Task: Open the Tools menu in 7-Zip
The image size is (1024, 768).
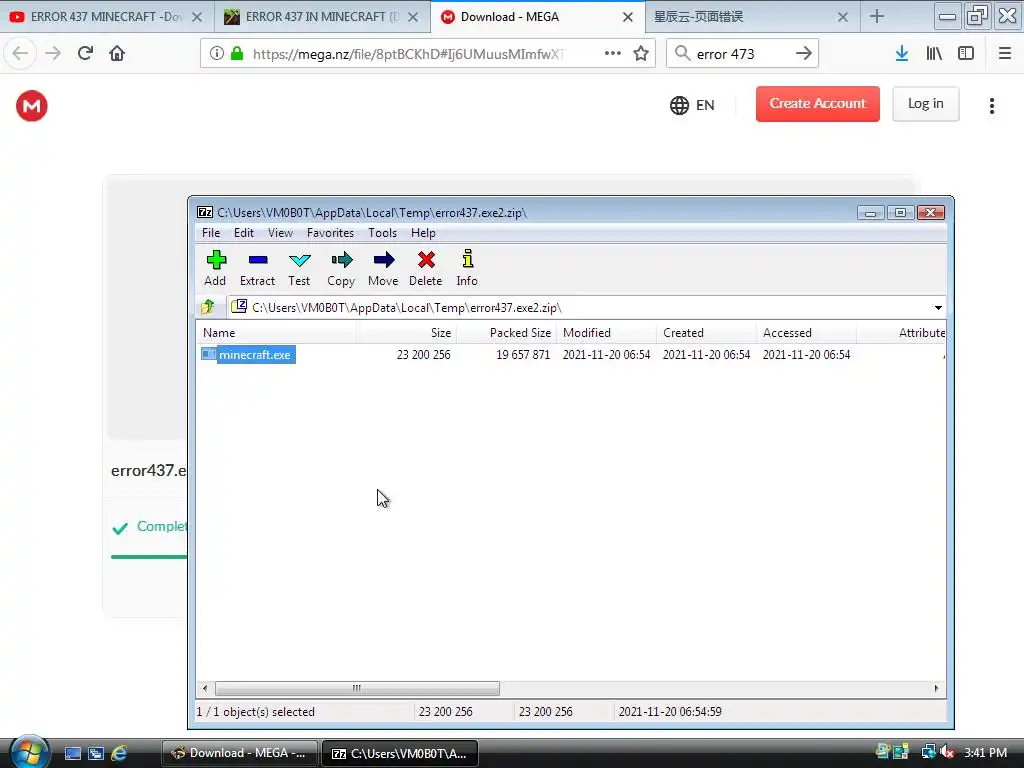Action: 382,232
